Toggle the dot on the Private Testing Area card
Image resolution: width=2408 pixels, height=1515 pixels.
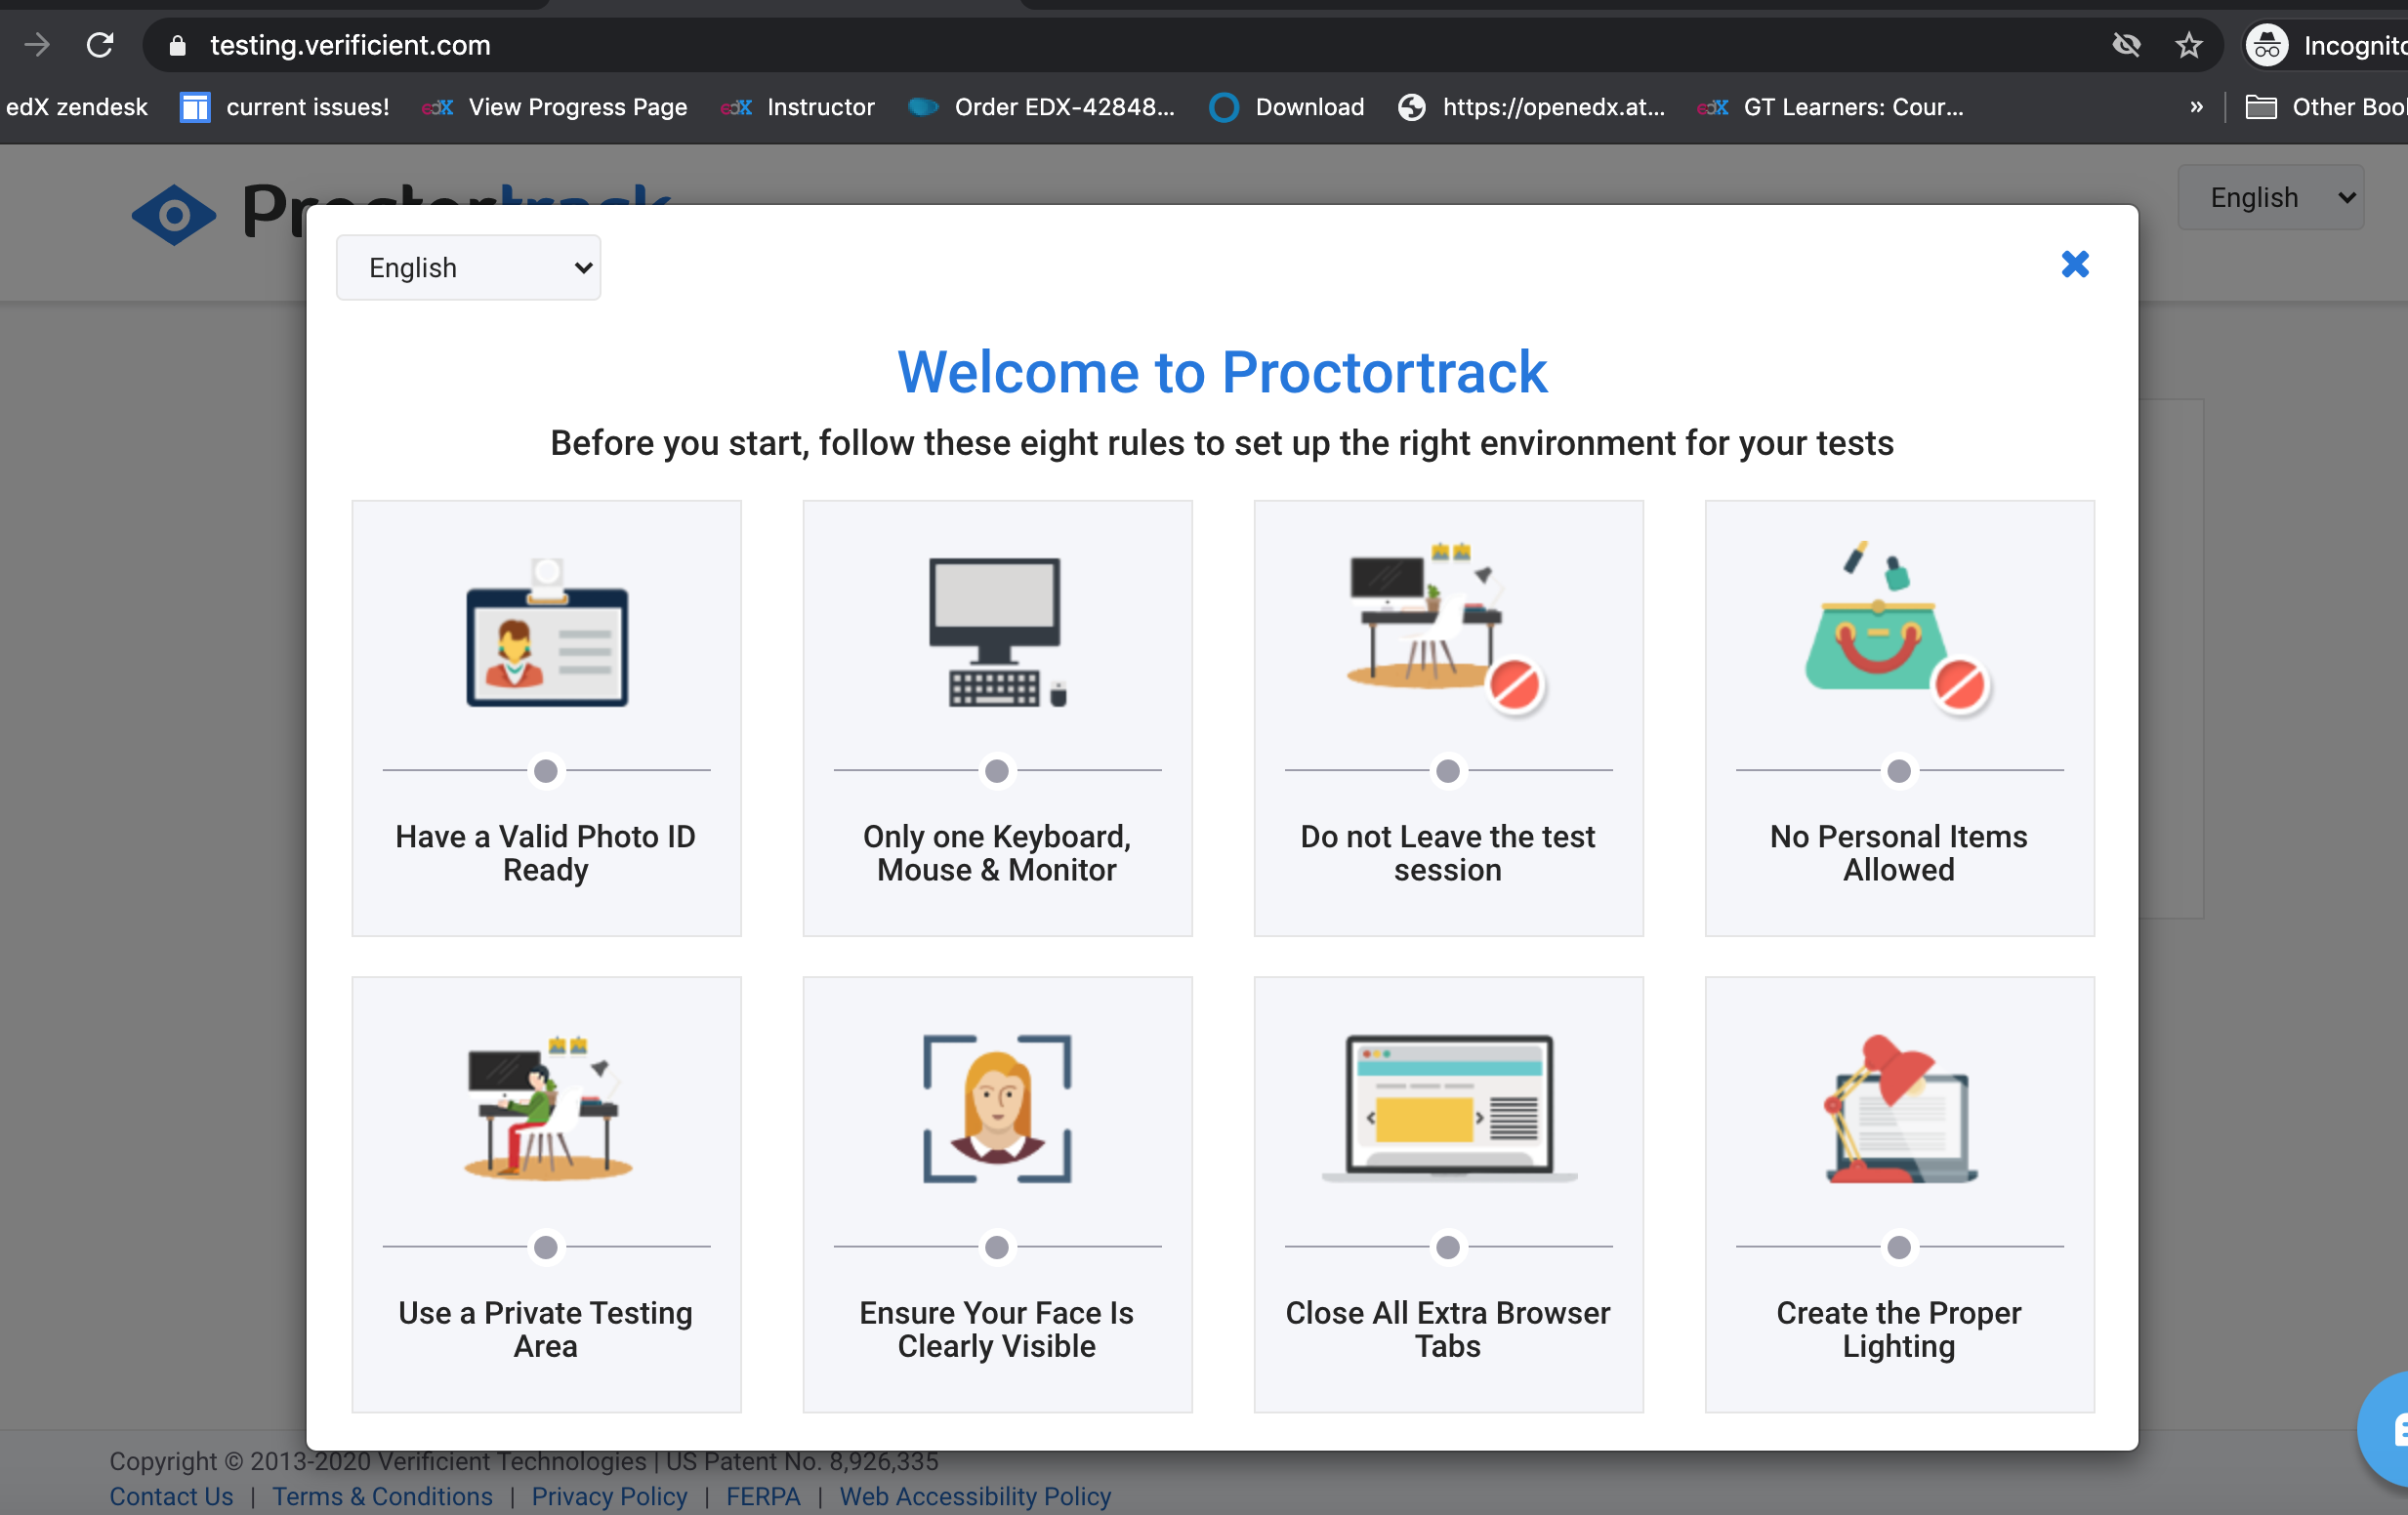545,1246
